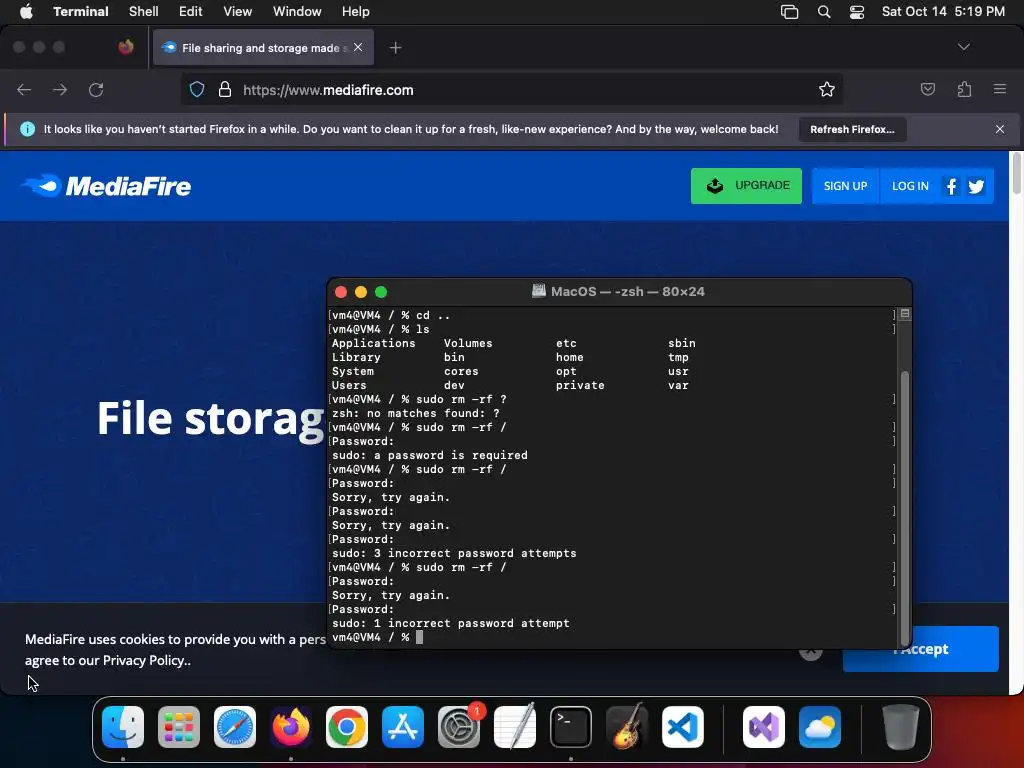1024x768 pixels.
Task: Open the Trash from the Dock
Action: coord(901,727)
